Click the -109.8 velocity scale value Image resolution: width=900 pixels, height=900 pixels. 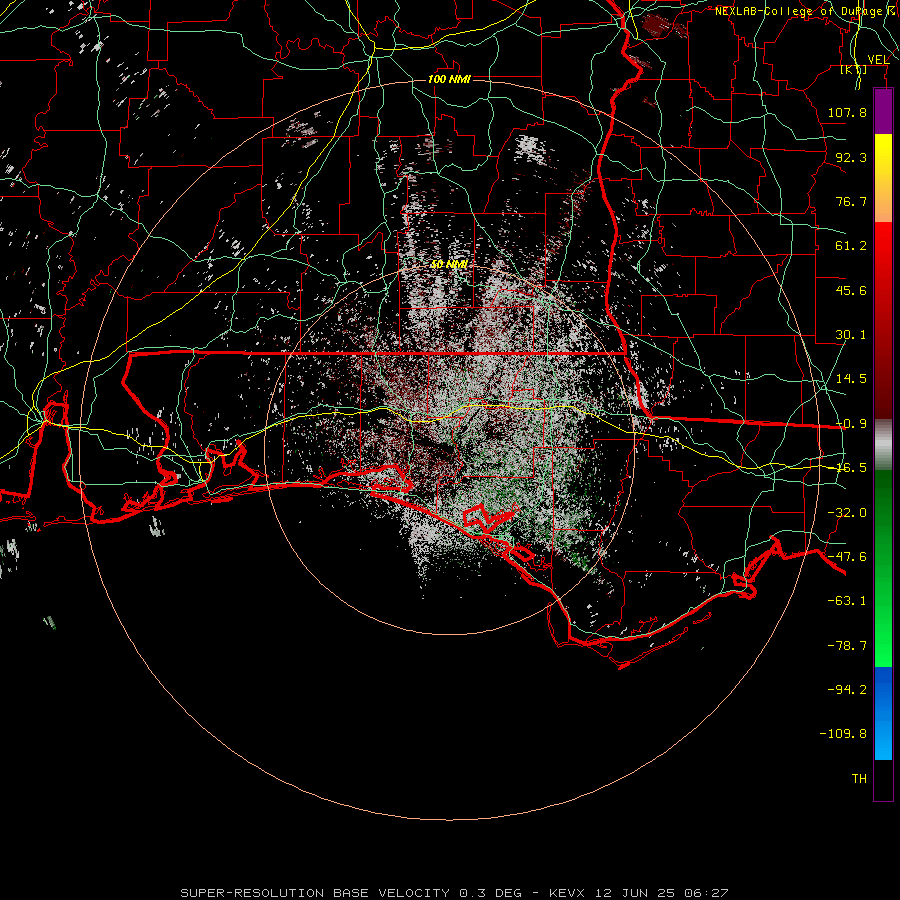[x=843, y=734]
